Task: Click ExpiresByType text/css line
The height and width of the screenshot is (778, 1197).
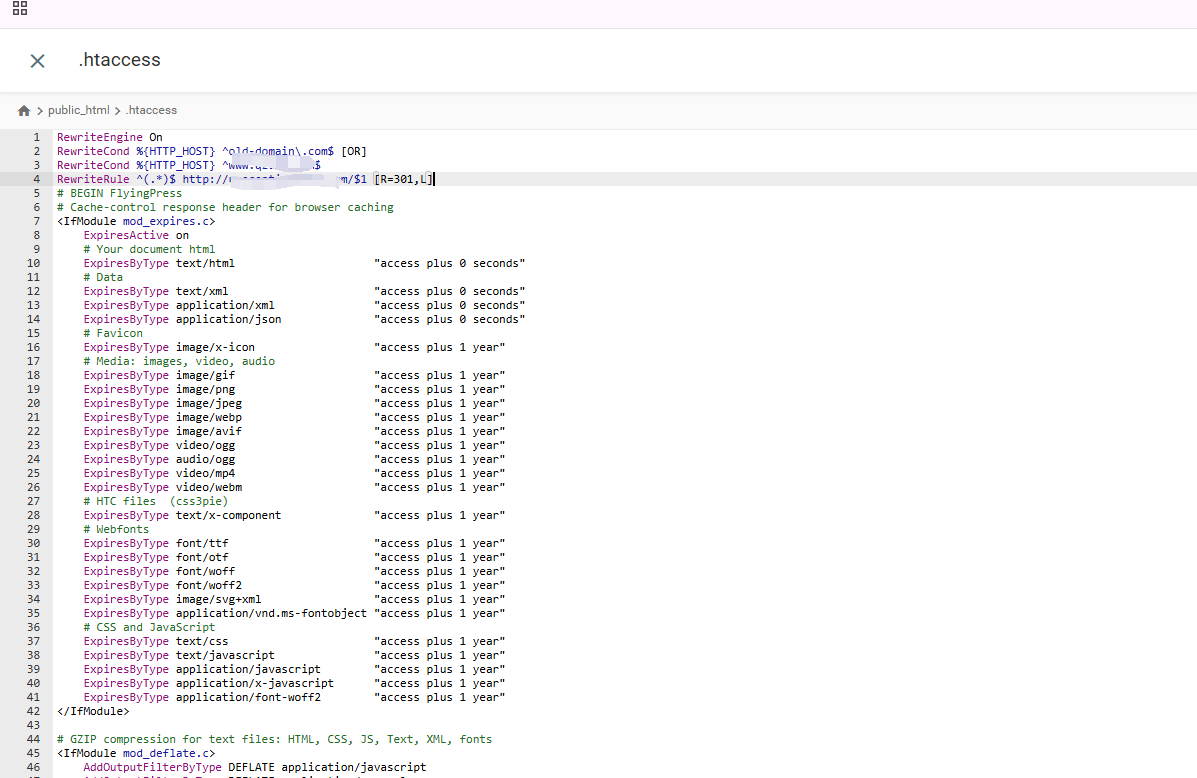Action: coord(295,641)
